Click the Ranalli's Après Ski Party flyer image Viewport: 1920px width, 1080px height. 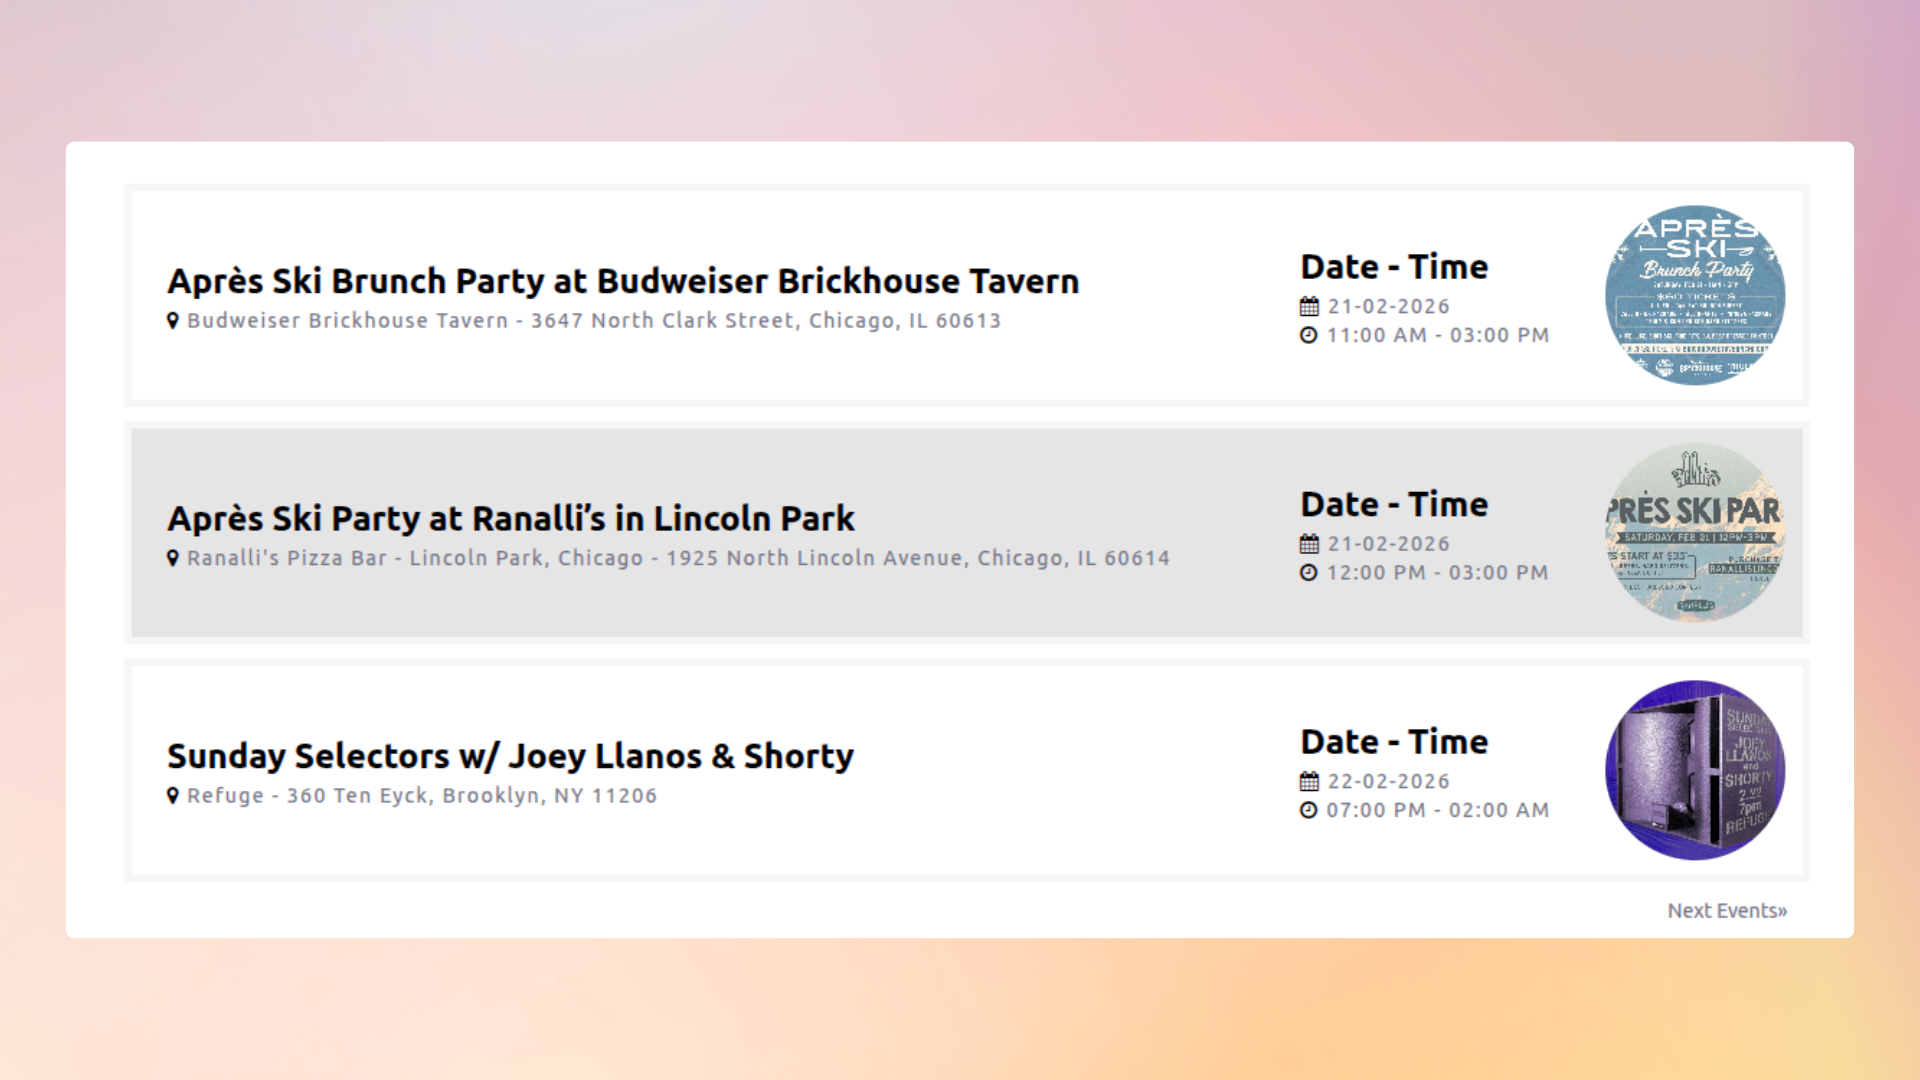click(x=1695, y=533)
